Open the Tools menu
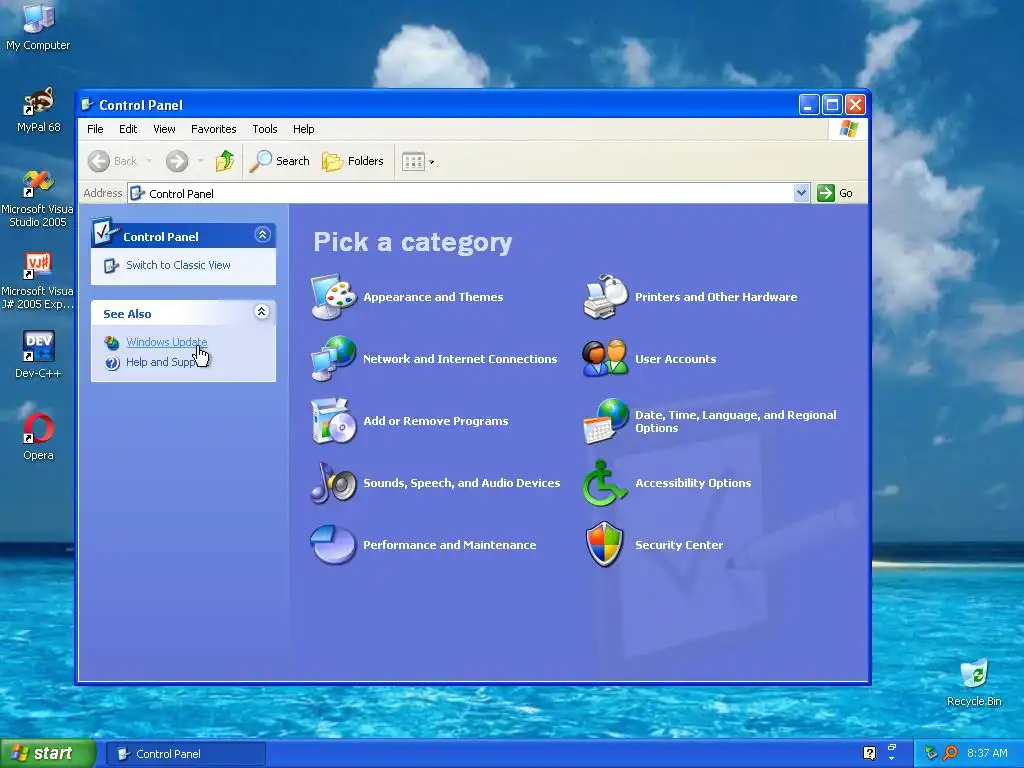The height and width of the screenshot is (768, 1024). coord(264,129)
